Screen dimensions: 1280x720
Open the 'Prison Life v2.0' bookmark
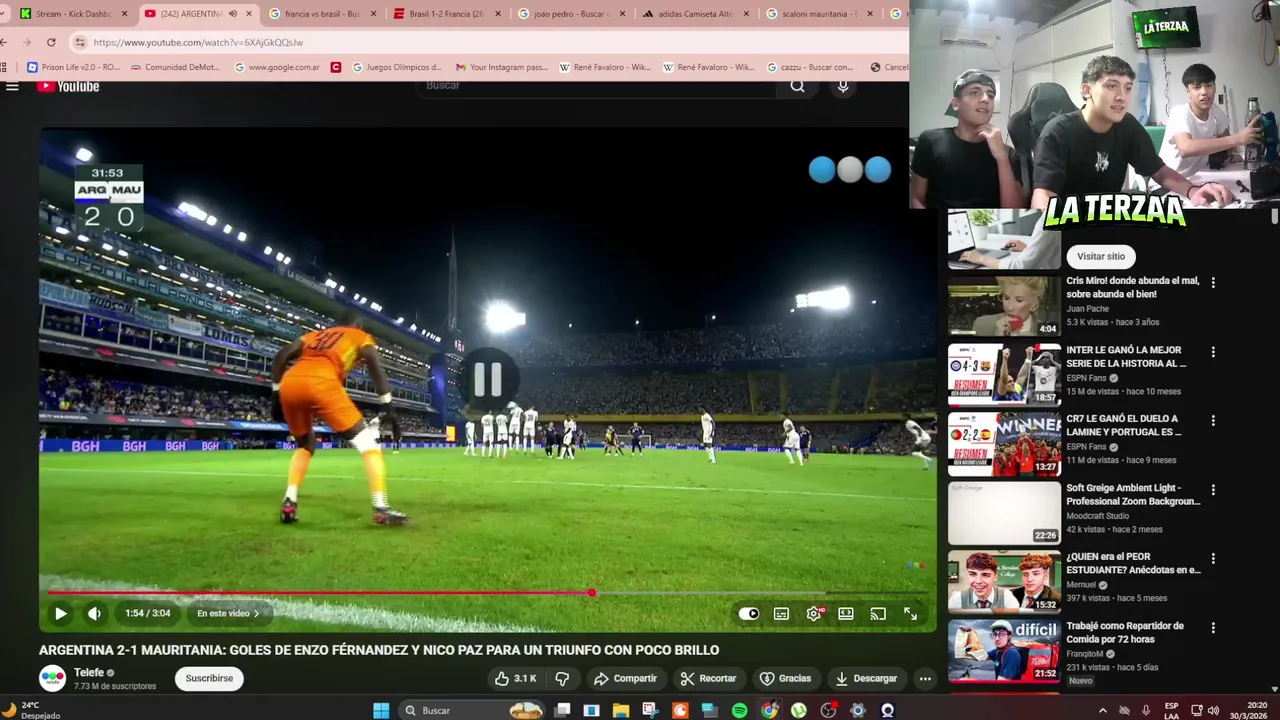(73, 67)
